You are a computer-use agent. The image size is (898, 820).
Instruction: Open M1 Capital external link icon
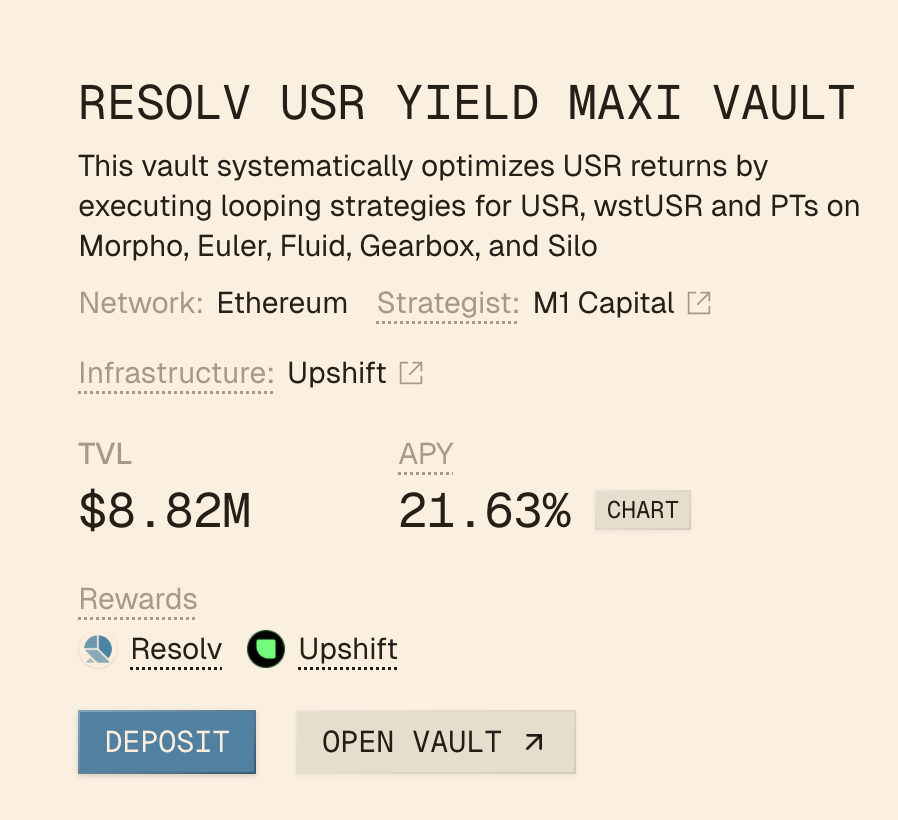click(699, 303)
